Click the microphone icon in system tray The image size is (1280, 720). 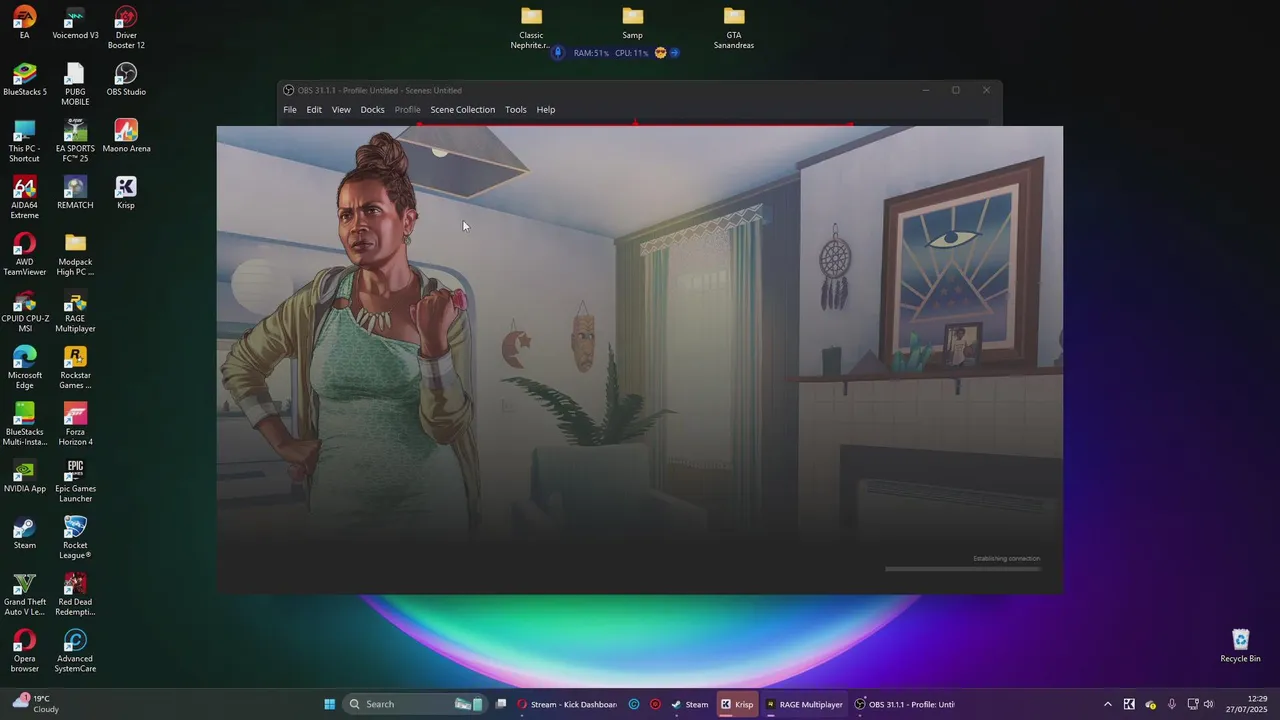1172,704
